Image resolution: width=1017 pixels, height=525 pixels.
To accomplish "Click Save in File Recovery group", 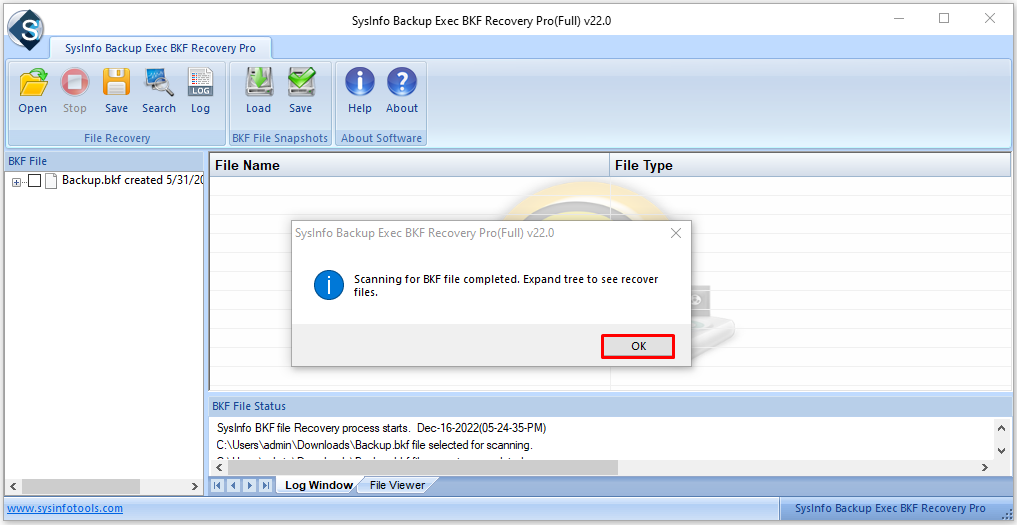I will pyautogui.click(x=116, y=92).
